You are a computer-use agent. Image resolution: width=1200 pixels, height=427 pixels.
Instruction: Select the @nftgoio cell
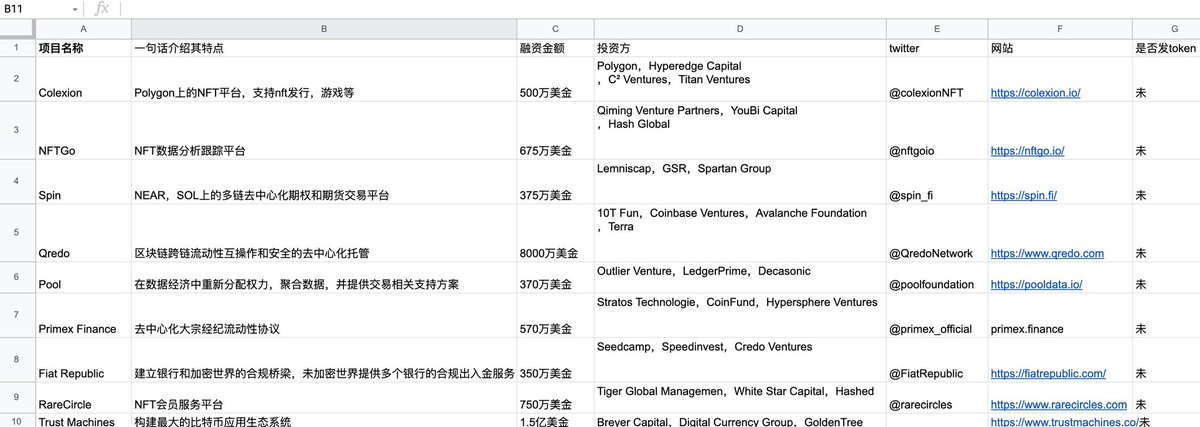(x=936, y=130)
